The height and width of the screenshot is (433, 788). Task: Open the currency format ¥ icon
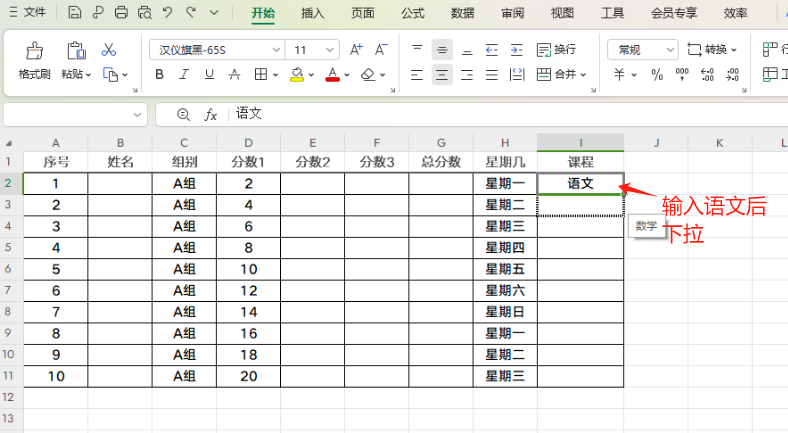[x=619, y=75]
